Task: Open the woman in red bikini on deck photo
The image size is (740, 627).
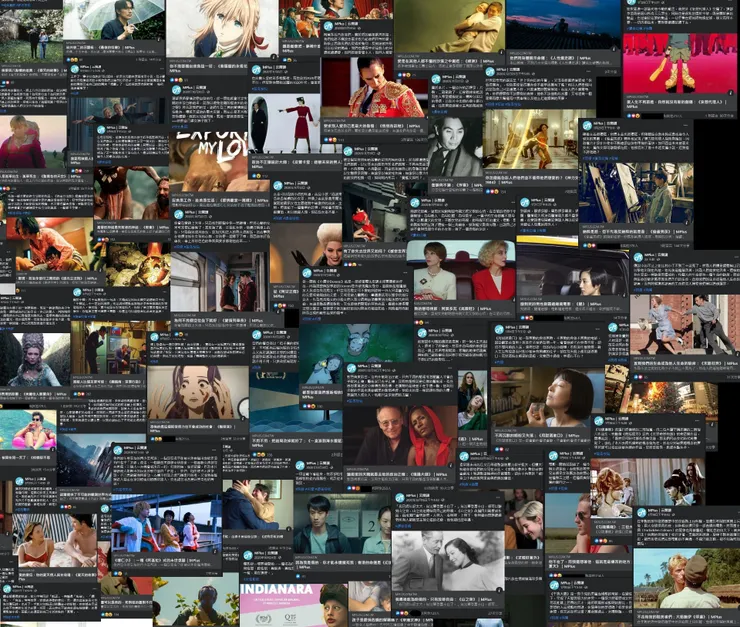Action: 55,540
